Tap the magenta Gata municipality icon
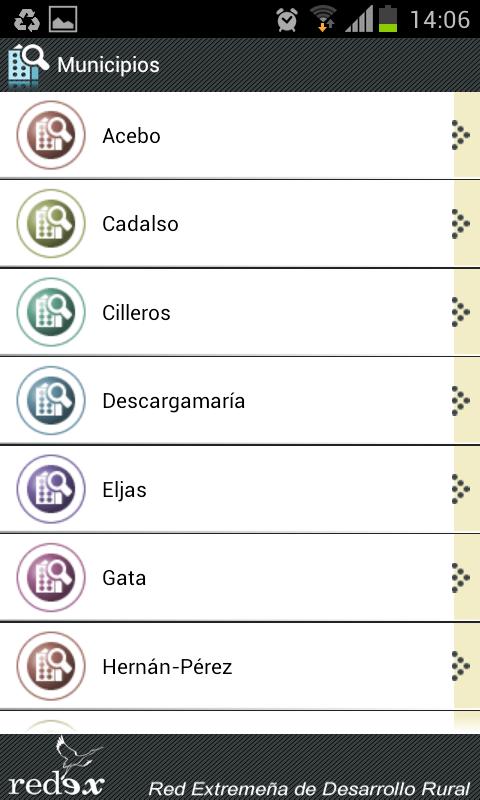Screen dimensions: 480x800 tap(51, 578)
